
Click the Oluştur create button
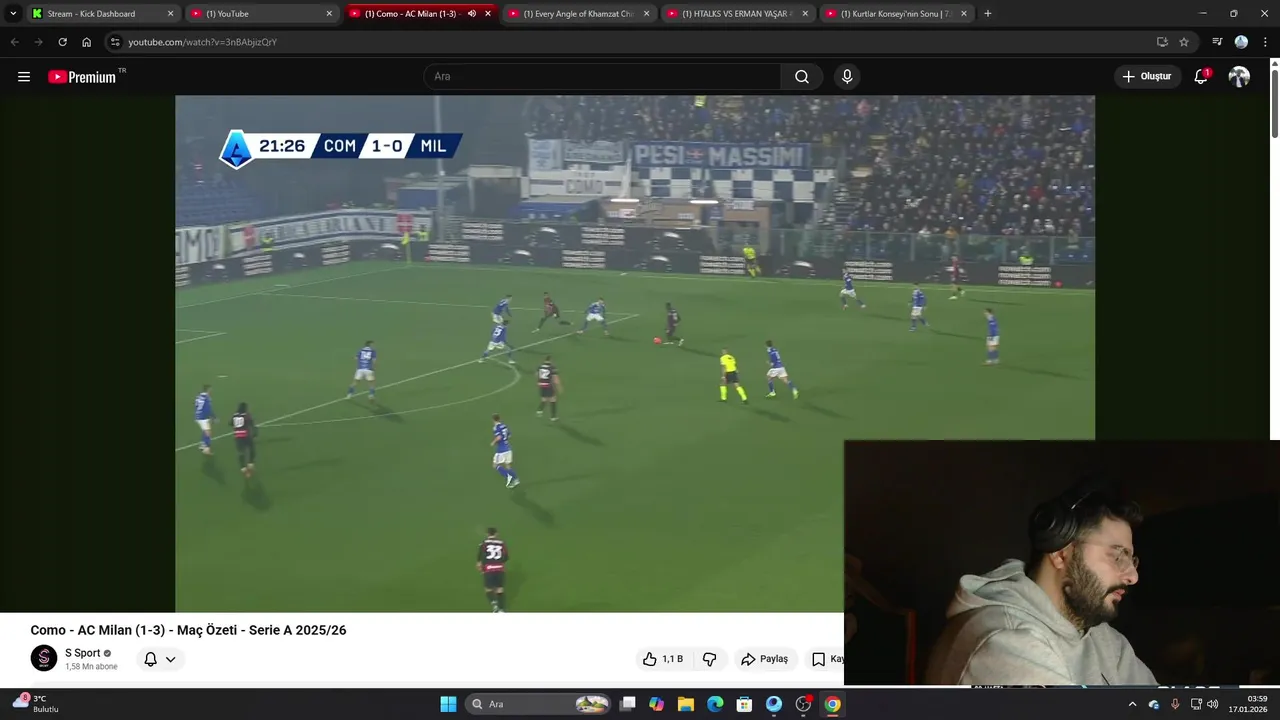coord(1146,77)
